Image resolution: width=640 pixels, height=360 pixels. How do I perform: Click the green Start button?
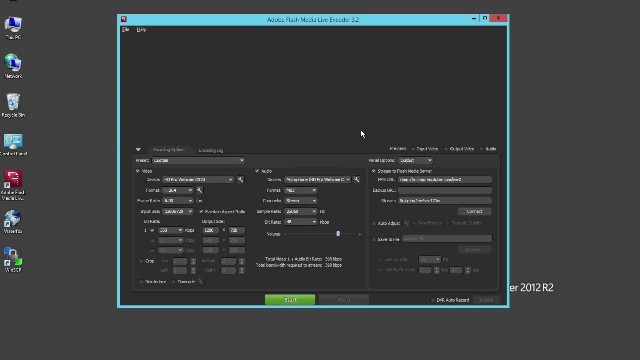coord(290,300)
